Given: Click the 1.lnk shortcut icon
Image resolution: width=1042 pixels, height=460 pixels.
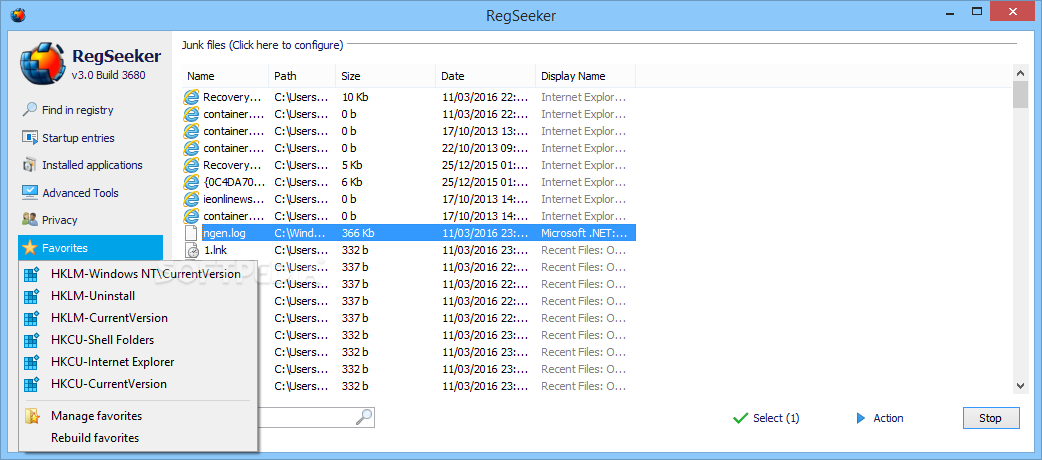Looking at the screenshot, I should pyautogui.click(x=191, y=250).
